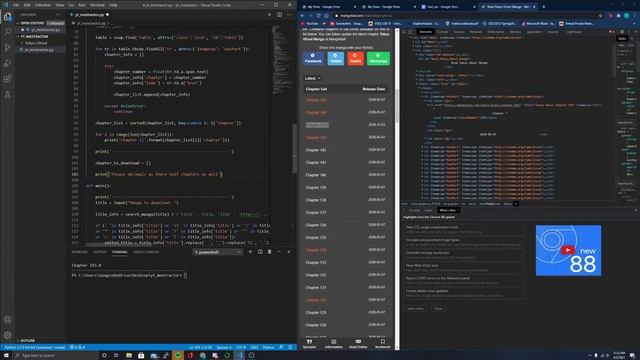The width and height of the screenshot is (640, 360).
Task: Maximize the terminal panel with the up chevron
Action: pyautogui.click(x=279, y=252)
